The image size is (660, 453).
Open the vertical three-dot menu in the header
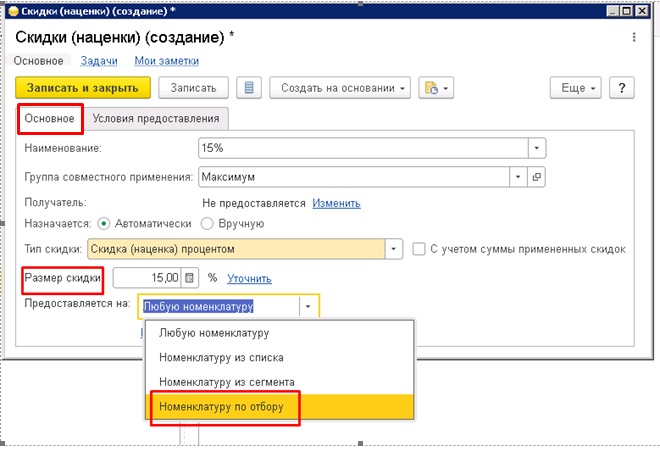pyautogui.click(x=634, y=37)
